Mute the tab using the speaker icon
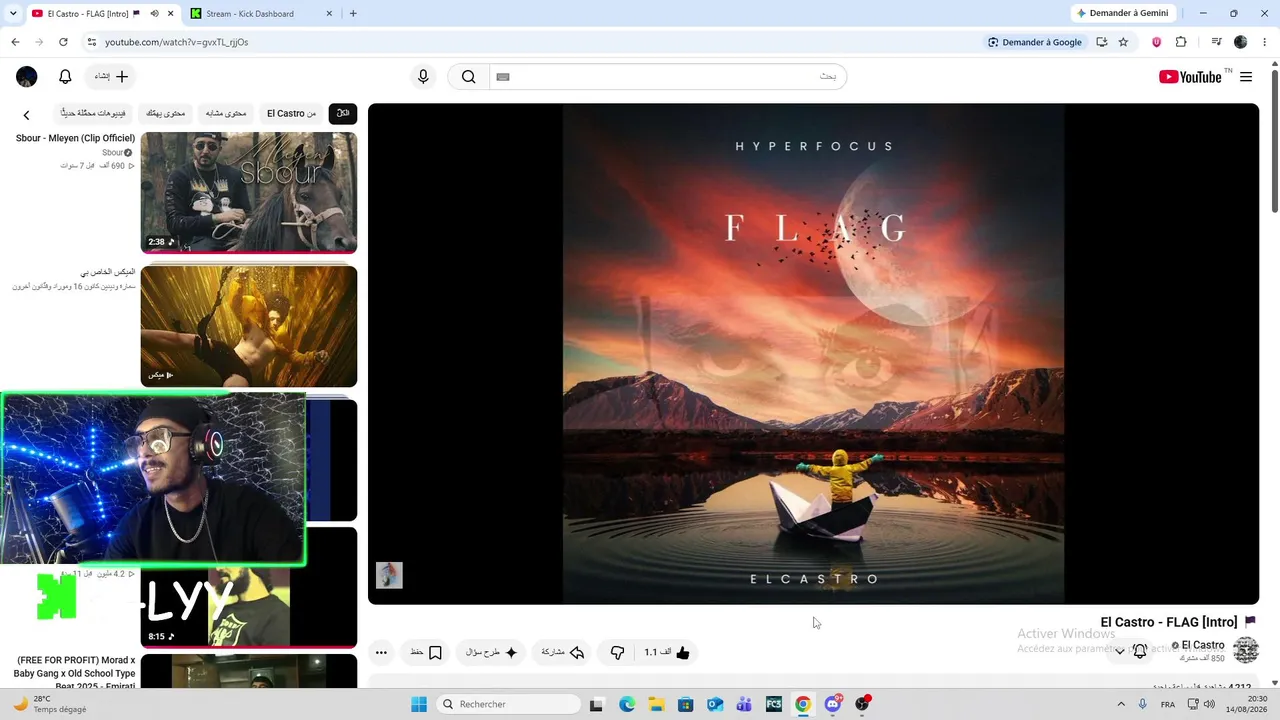Viewport: 1280px width, 720px height. [x=154, y=13]
